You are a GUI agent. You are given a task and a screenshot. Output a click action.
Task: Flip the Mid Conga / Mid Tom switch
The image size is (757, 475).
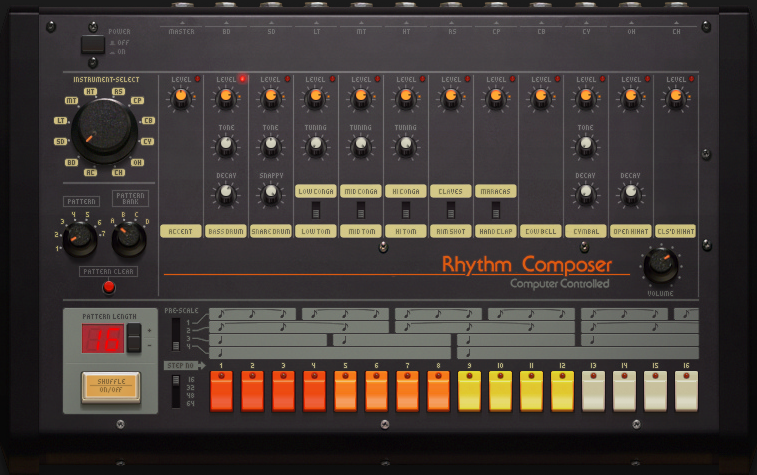coord(361,210)
